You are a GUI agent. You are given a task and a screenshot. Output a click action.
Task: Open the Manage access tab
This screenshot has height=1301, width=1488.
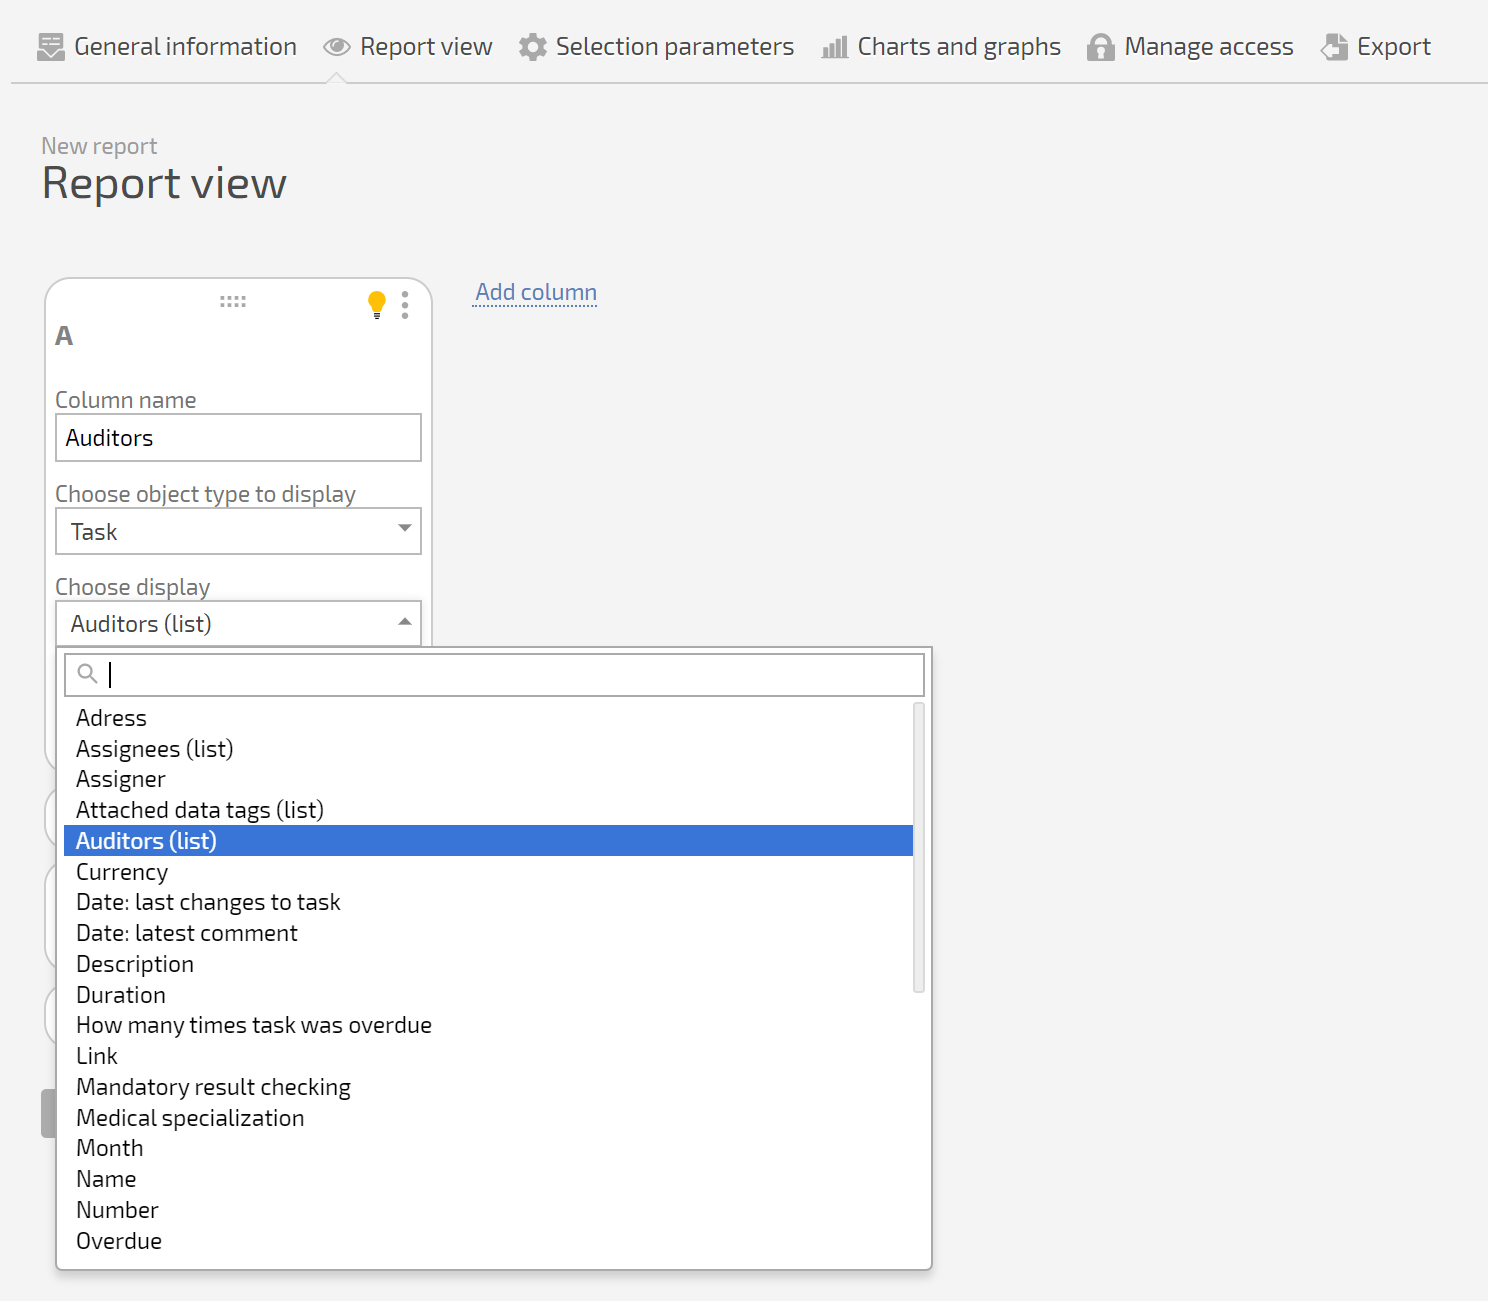click(1190, 47)
